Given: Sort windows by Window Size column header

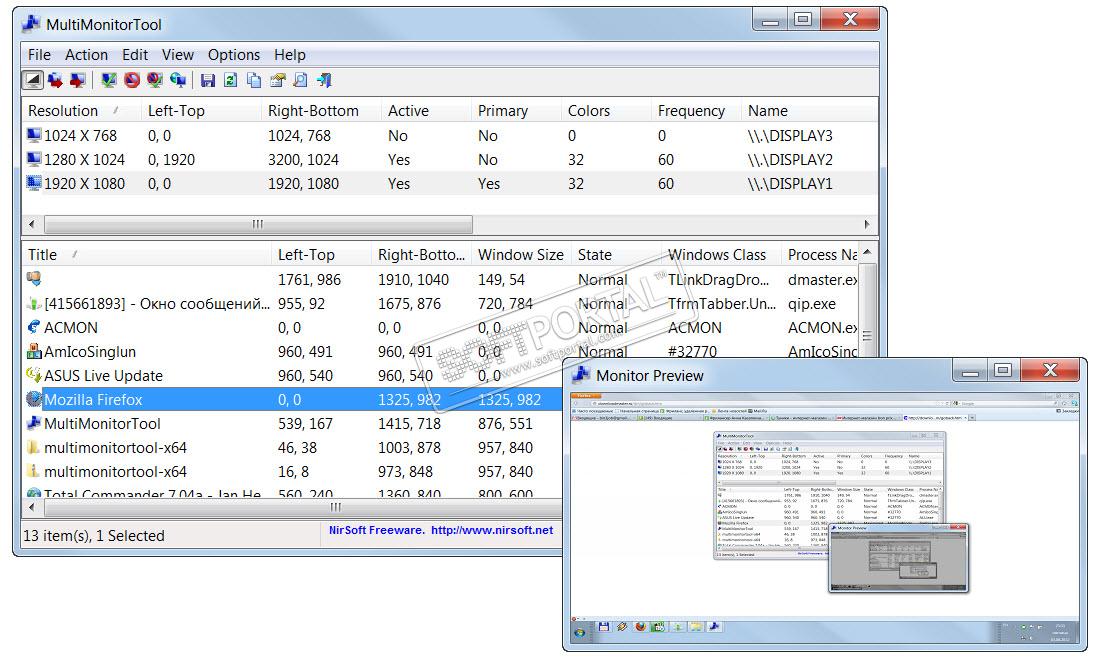Looking at the screenshot, I should (521, 255).
